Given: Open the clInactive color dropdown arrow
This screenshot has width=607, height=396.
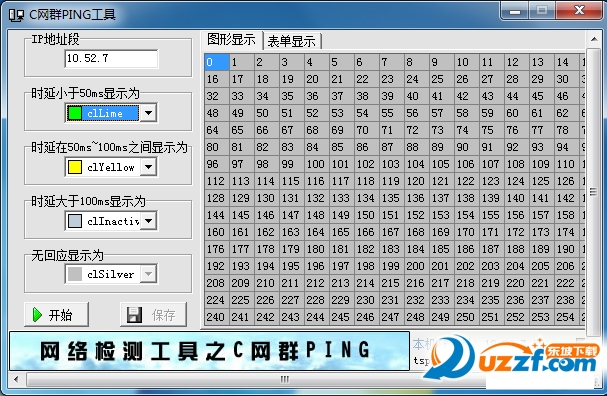Looking at the screenshot, I should click(x=149, y=221).
